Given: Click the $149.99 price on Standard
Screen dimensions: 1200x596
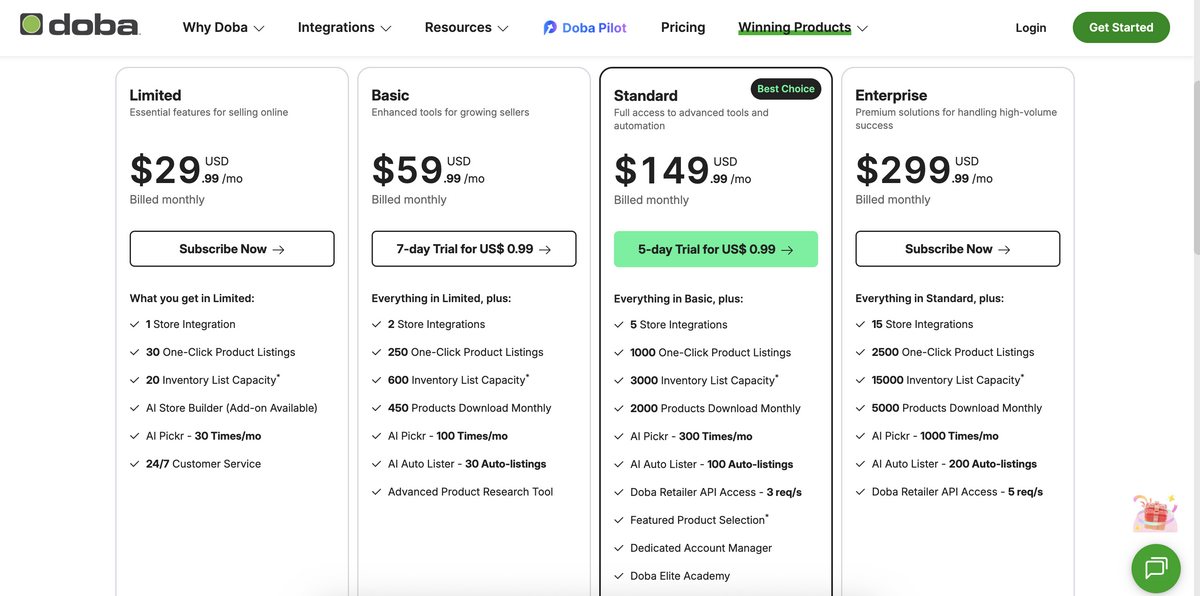Looking at the screenshot, I should 683,169.
